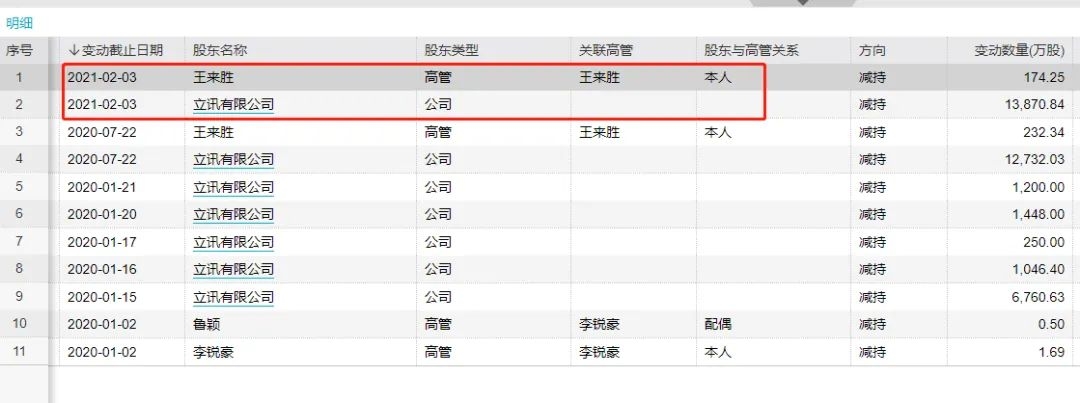Select row number 1 in 序号 column

point(19,77)
